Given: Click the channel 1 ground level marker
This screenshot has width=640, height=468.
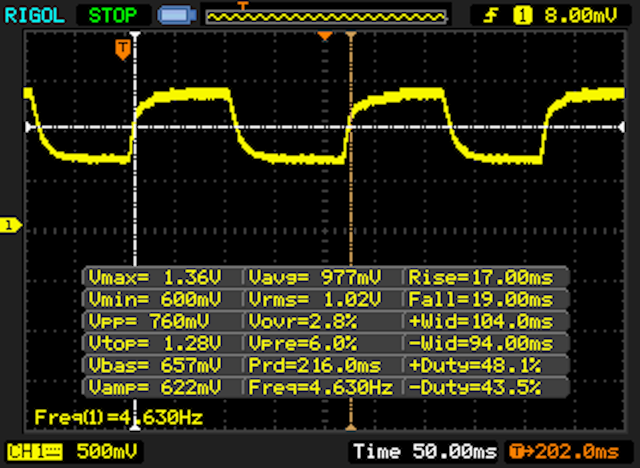Looking at the screenshot, I should (11, 225).
